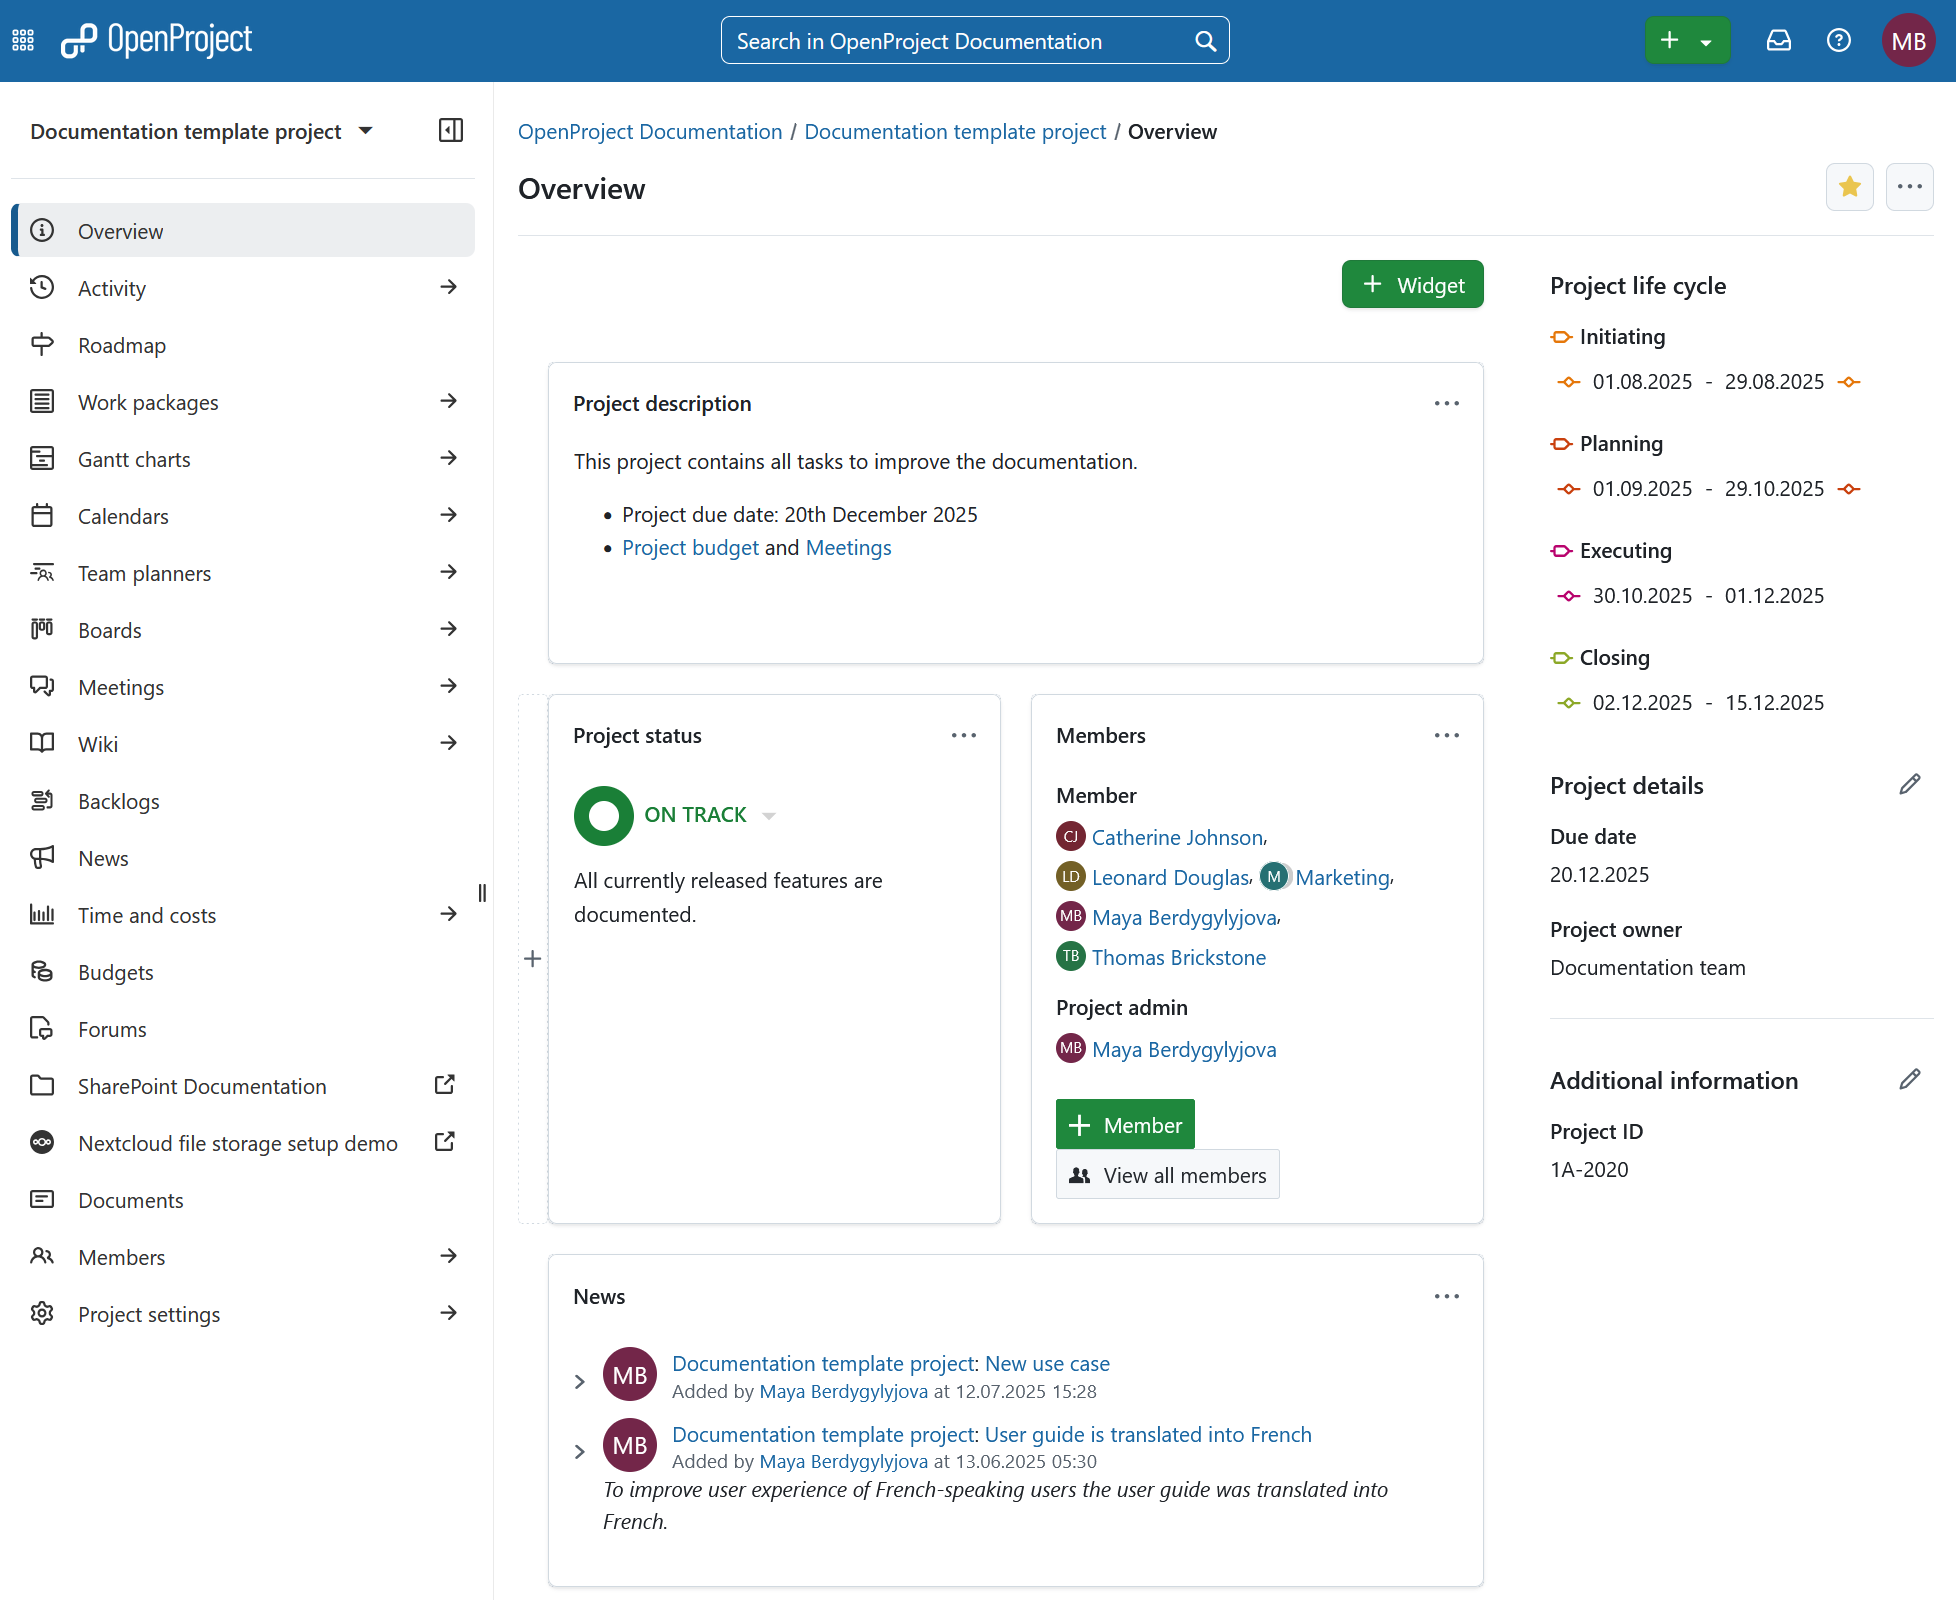Expand the Documentation template project selector dropdown
The height and width of the screenshot is (1600, 1956).
click(x=366, y=131)
